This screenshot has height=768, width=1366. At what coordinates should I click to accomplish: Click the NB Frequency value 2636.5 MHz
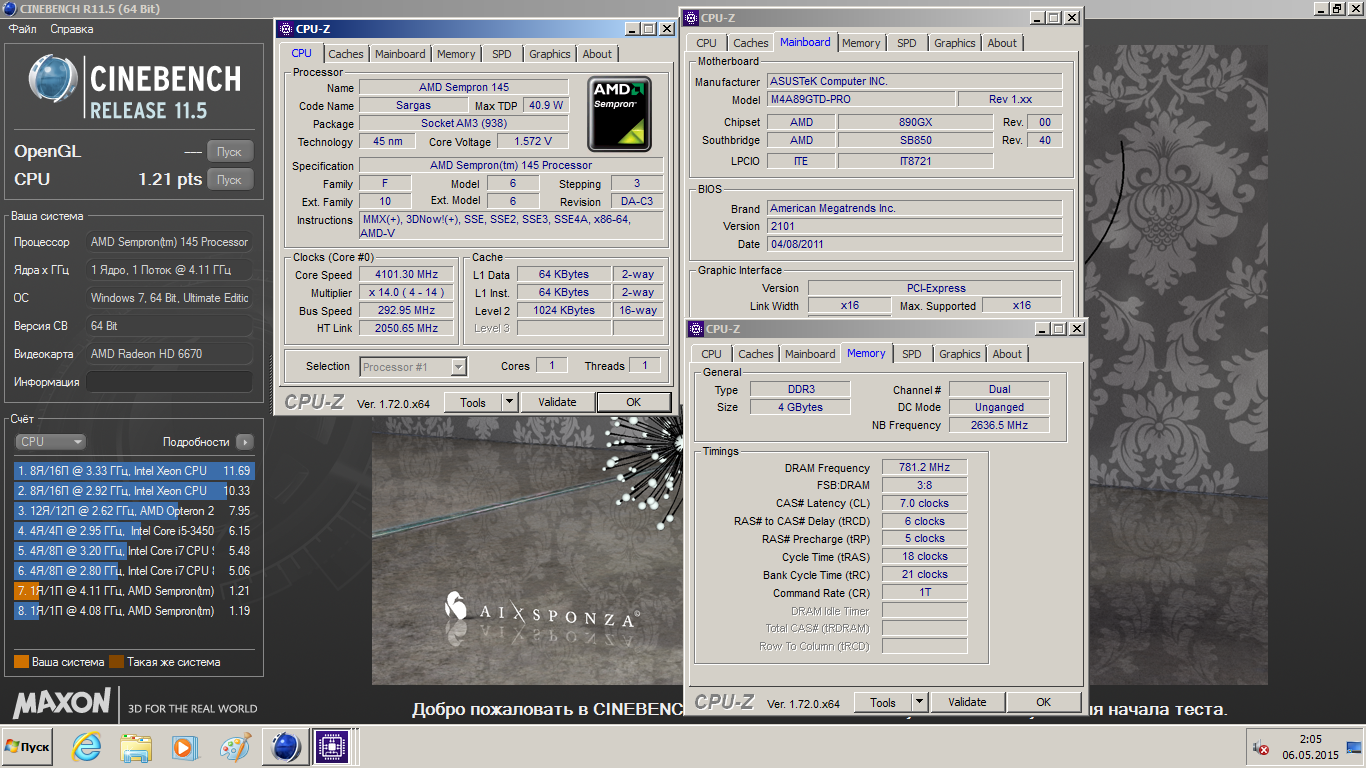999,425
